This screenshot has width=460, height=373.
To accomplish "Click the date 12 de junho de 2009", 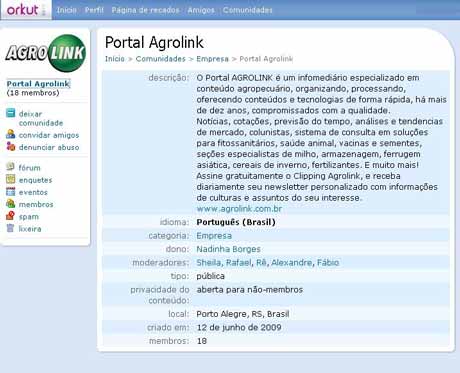I will click(x=239, y=327).
